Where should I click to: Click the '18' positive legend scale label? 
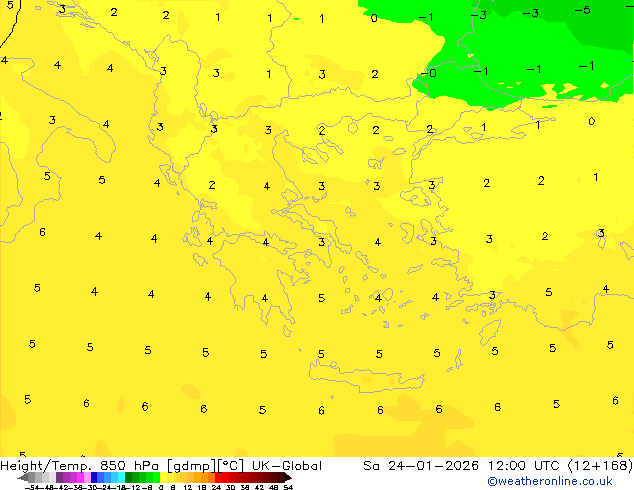(202, 488)
